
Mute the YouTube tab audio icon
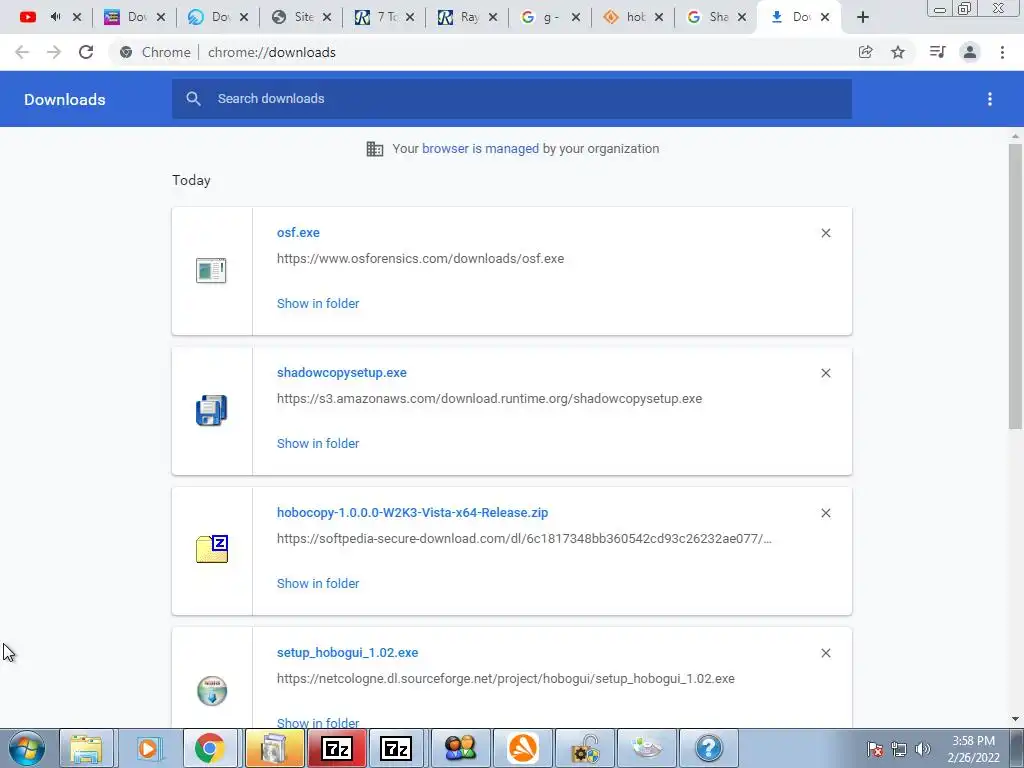coord(56,17)
